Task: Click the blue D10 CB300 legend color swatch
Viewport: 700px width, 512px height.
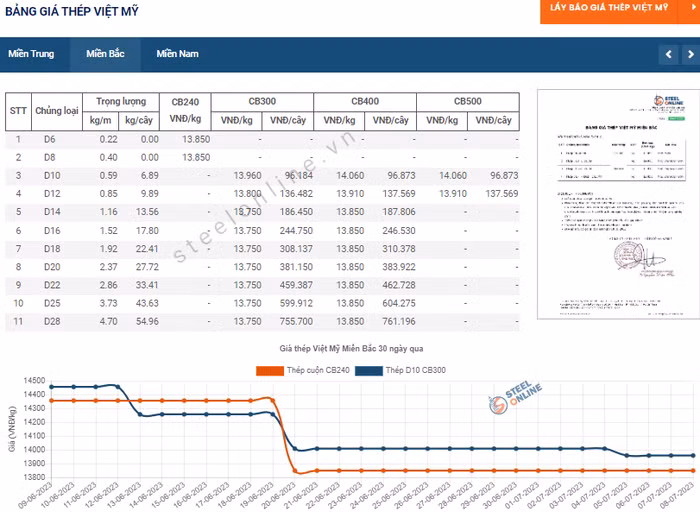Action: click(x=366, y=371)
